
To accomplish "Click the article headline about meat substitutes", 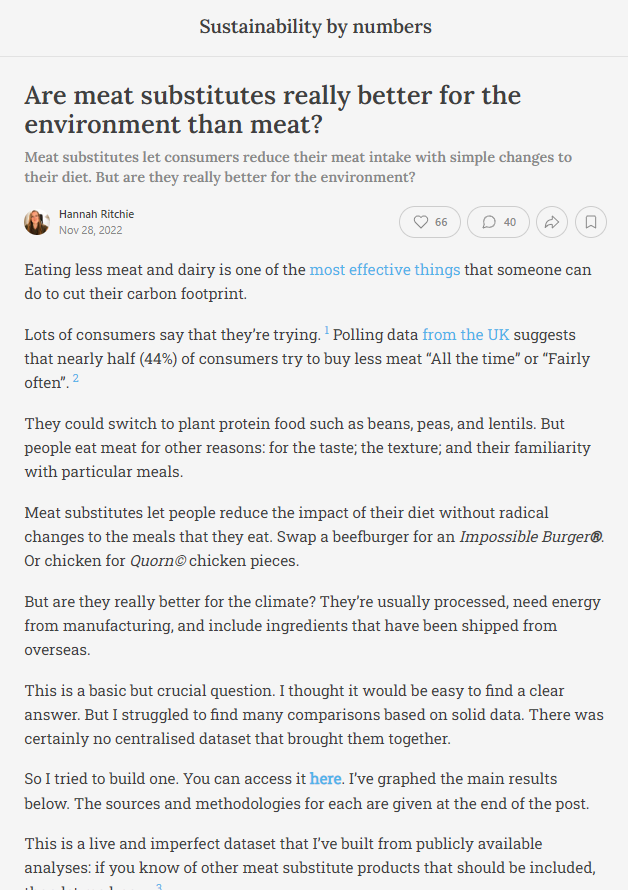I will pos(273,110).
